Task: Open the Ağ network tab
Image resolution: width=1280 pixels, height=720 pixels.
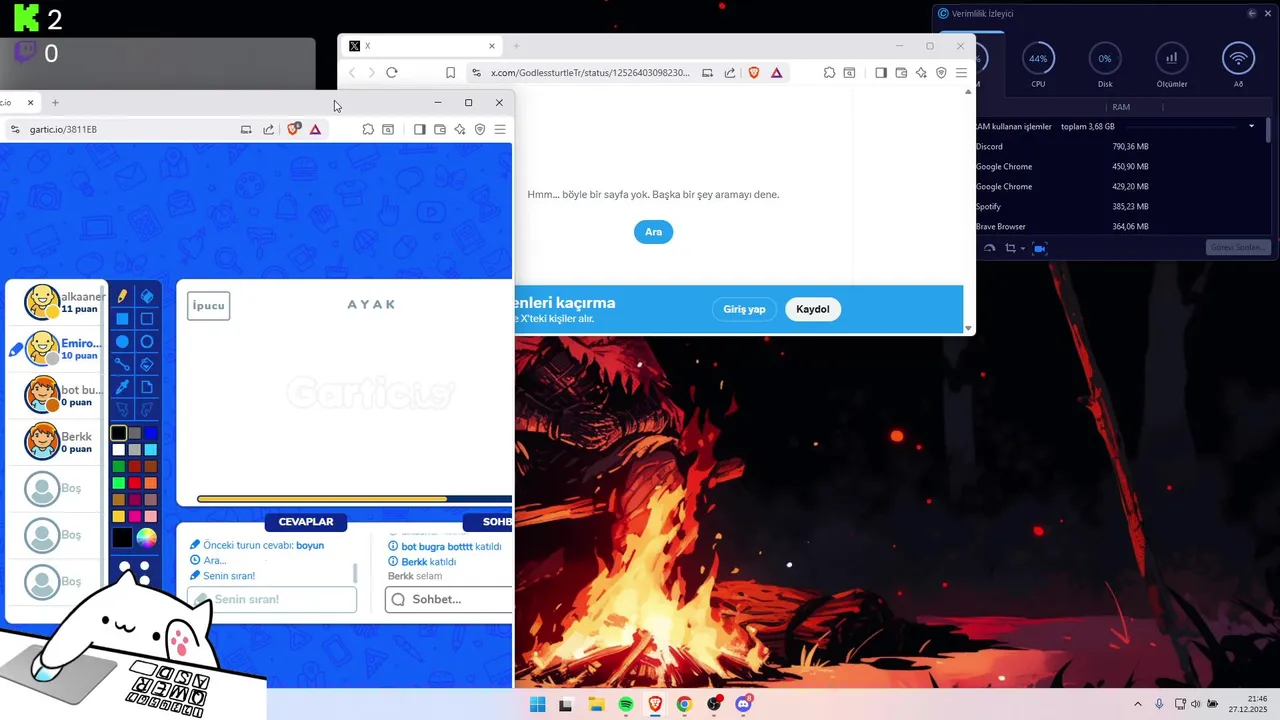Action: [1238, 66]
